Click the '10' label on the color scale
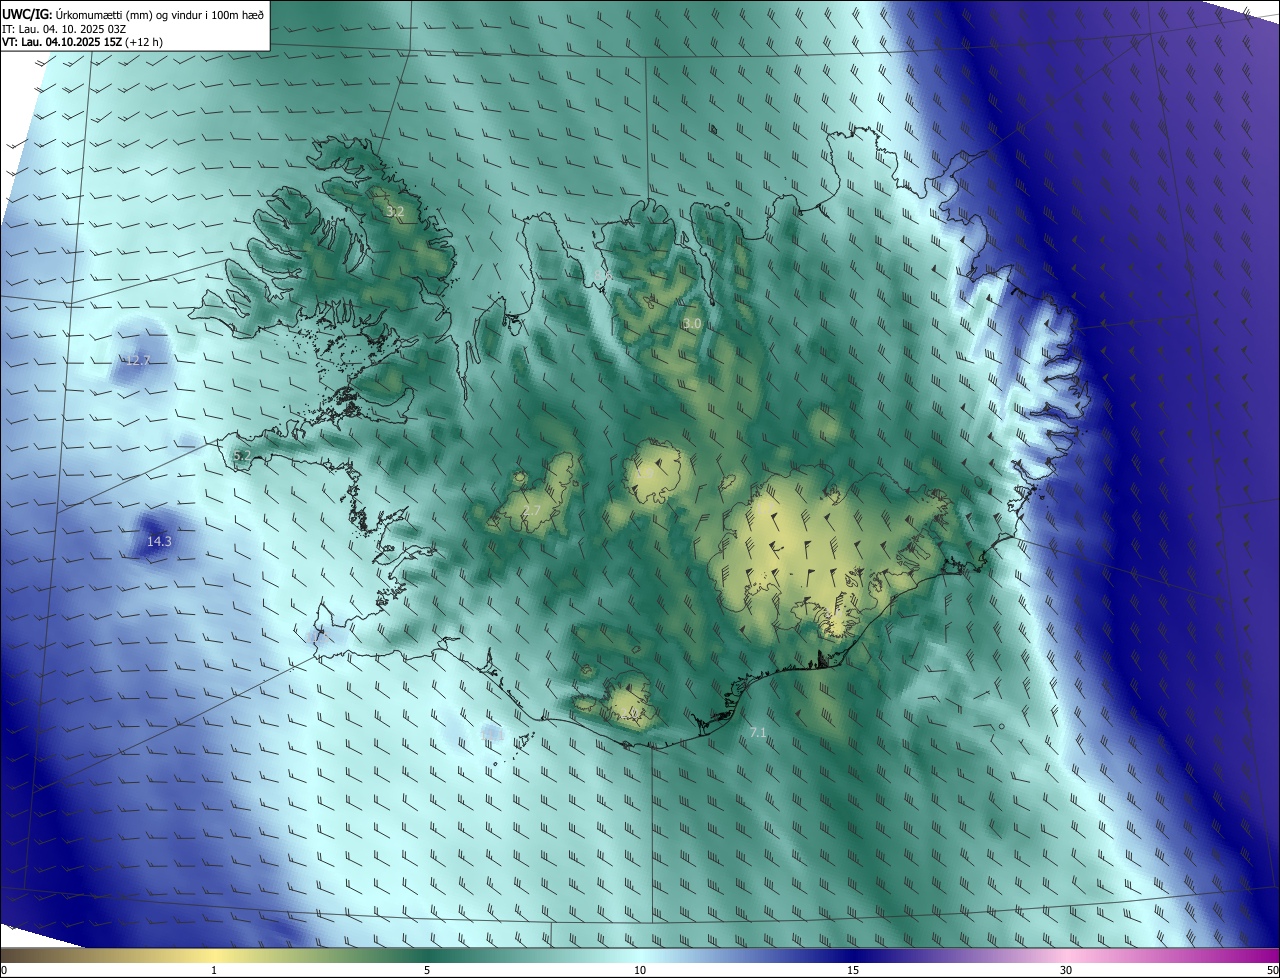 tap(640, 971)
